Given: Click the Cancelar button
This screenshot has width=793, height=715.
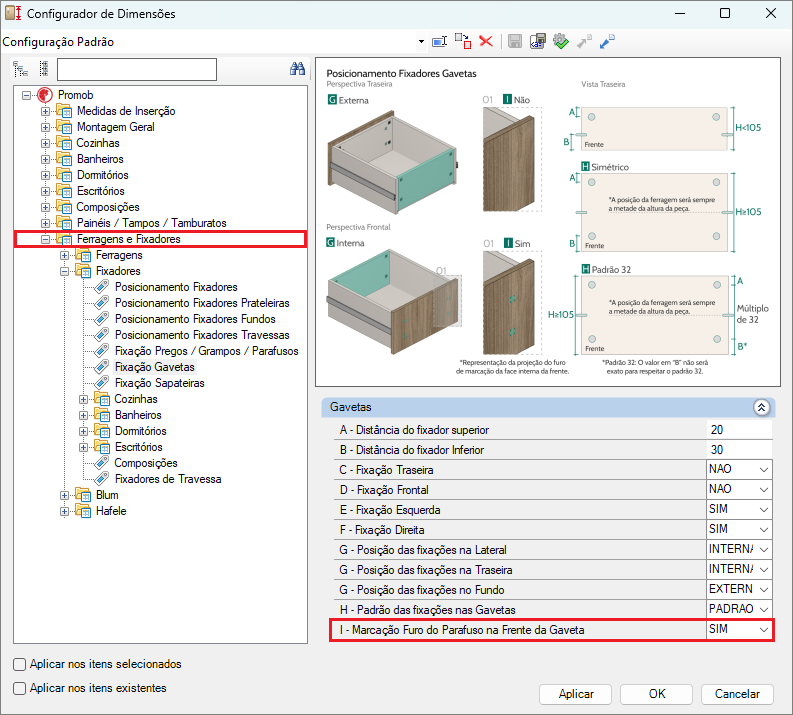Looking at the screenshot, I should point(737,694).
